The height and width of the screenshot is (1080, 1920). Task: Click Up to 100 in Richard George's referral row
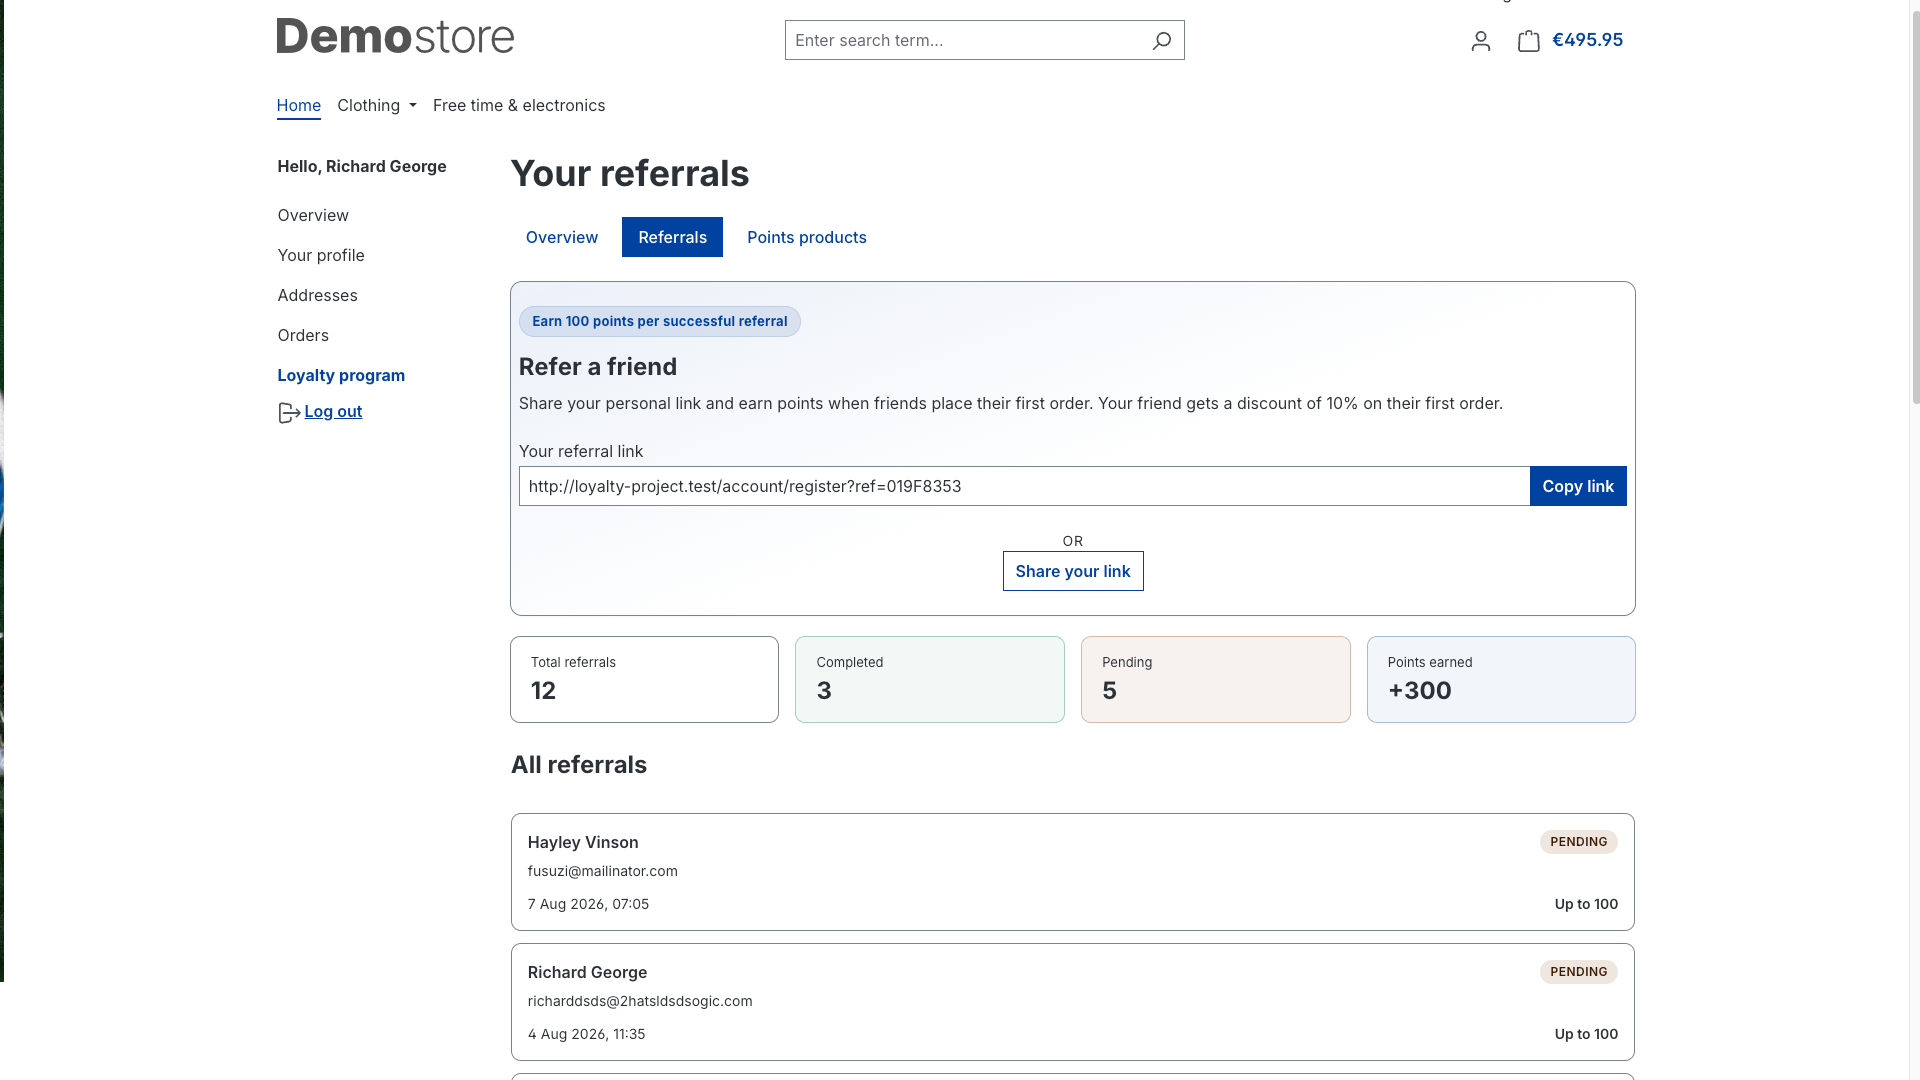coord(1586,1034)
